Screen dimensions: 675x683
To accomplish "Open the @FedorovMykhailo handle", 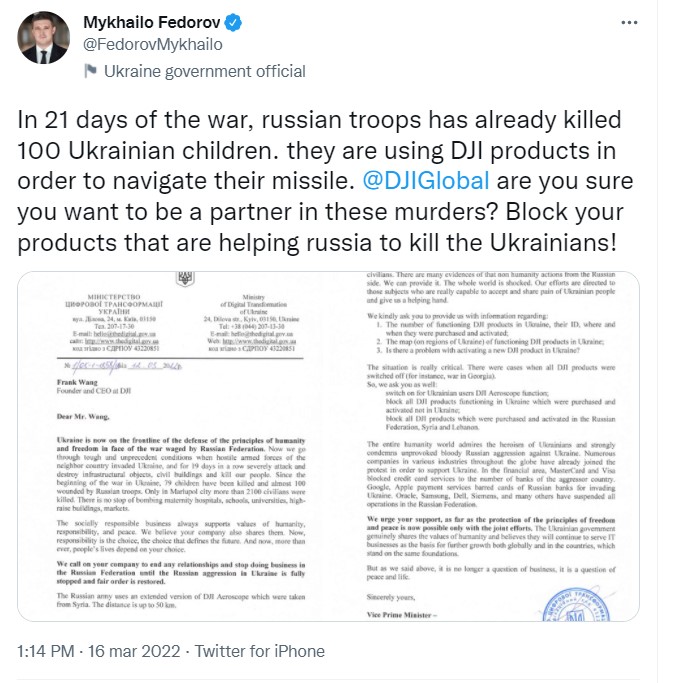I will coord(144,45).
